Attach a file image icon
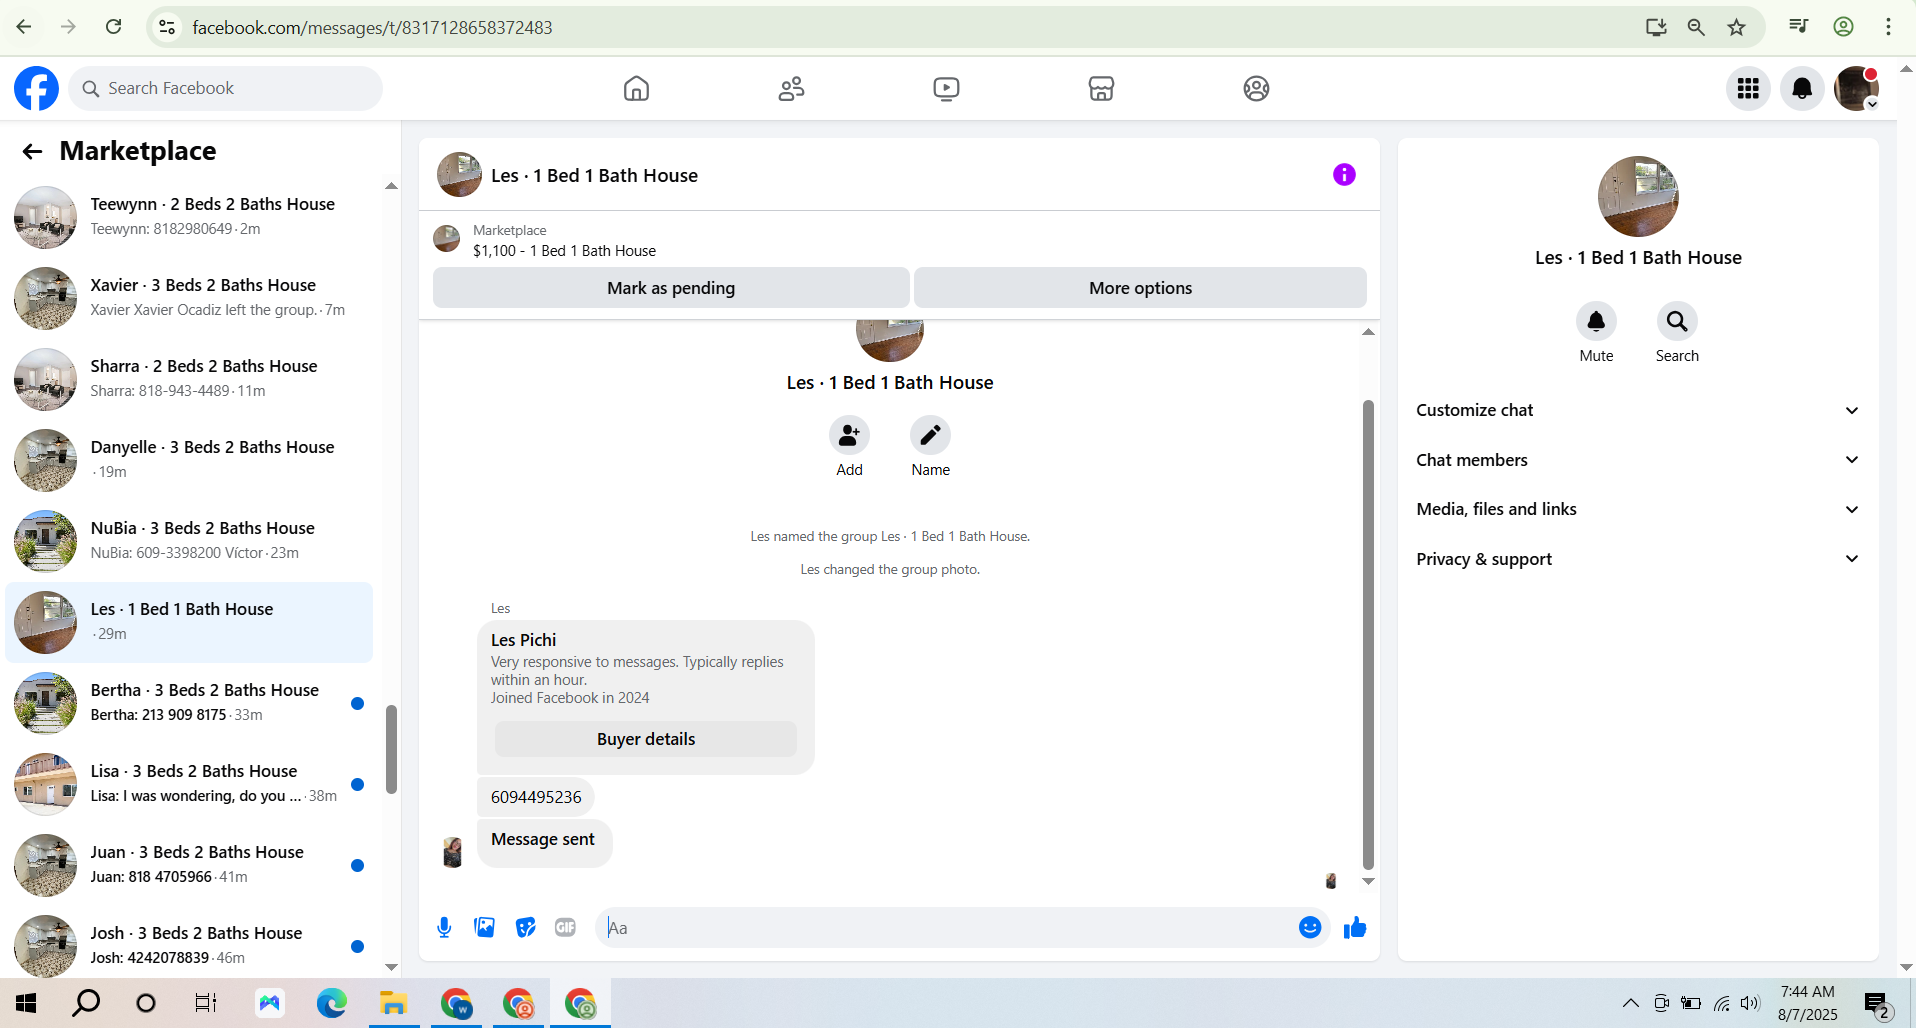 (x=485, y=928)
